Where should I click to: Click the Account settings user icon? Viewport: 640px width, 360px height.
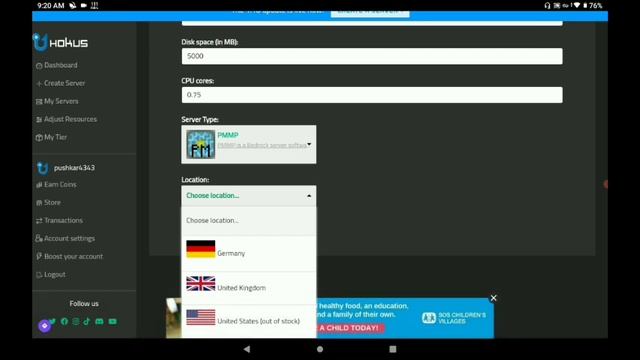[39, 238]
